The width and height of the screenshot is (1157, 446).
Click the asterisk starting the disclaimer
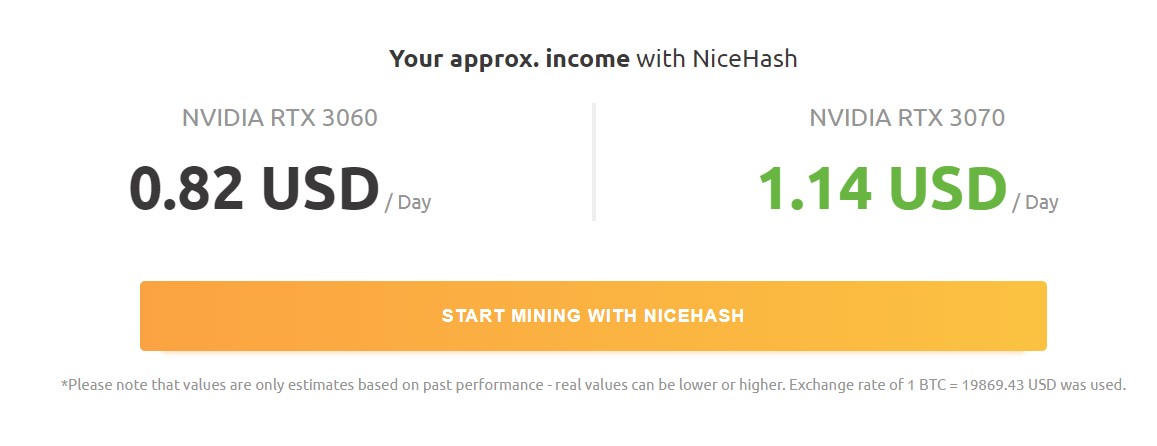64,383
